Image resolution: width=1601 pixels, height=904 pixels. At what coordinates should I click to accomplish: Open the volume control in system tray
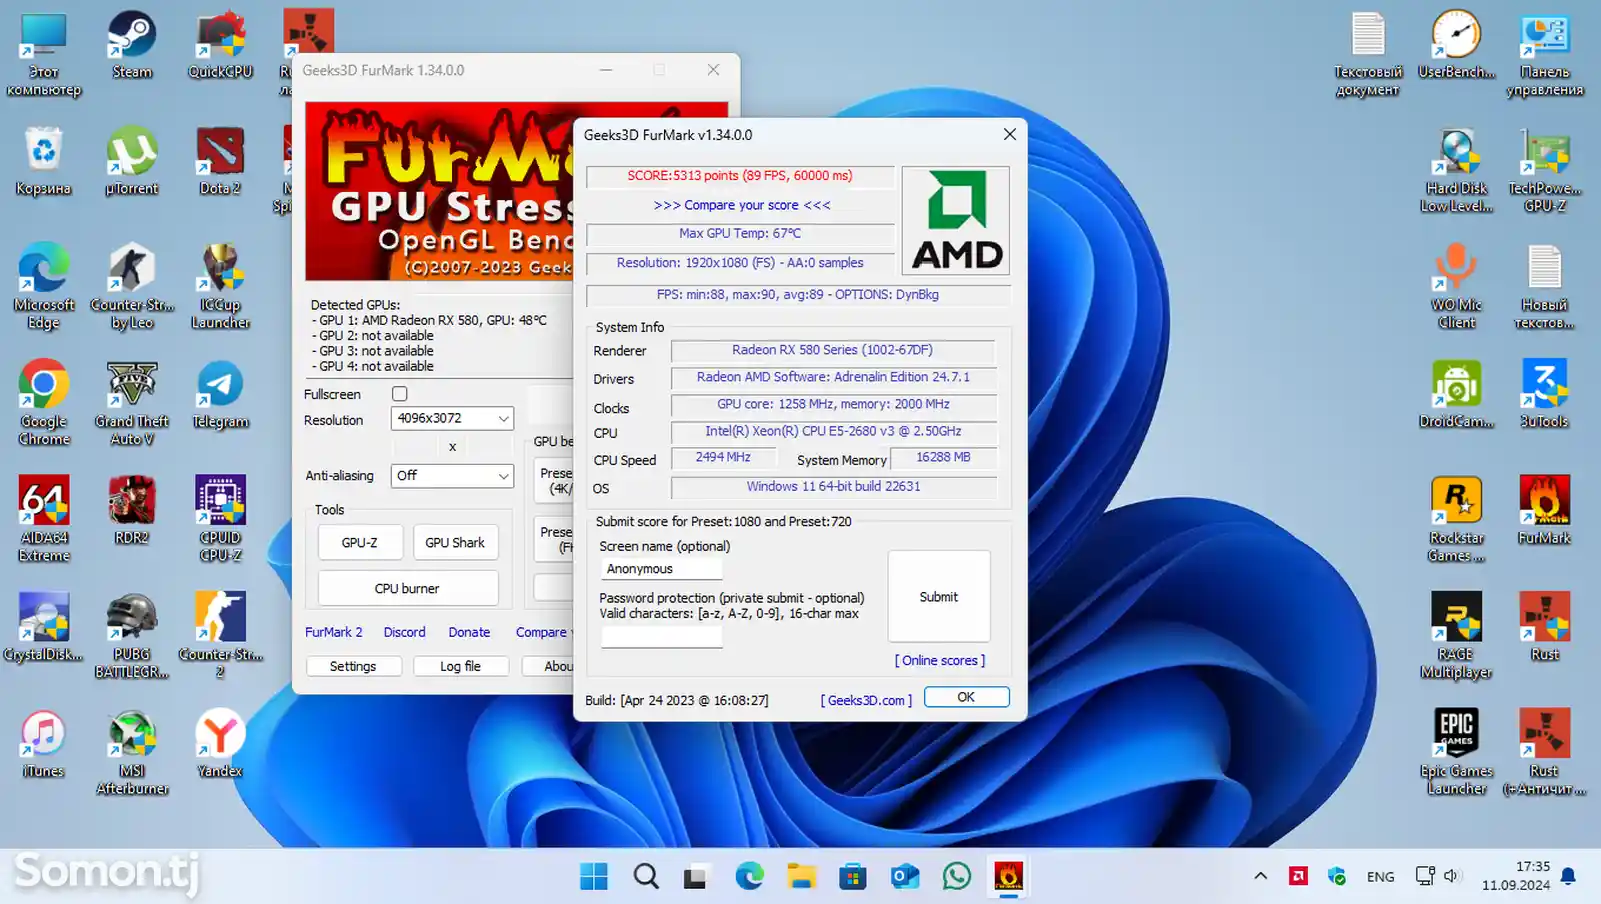pyautogui.click(x=1452, y=876)
